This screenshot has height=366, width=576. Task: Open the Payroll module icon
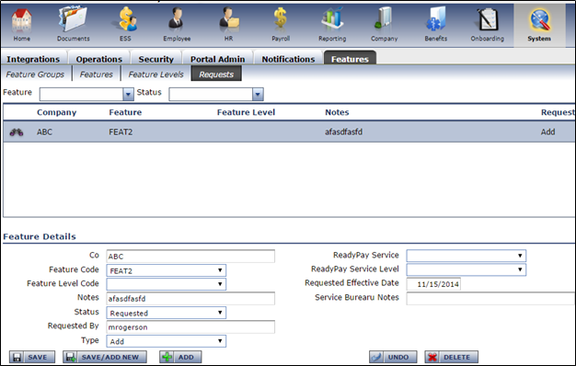point(281,25)
